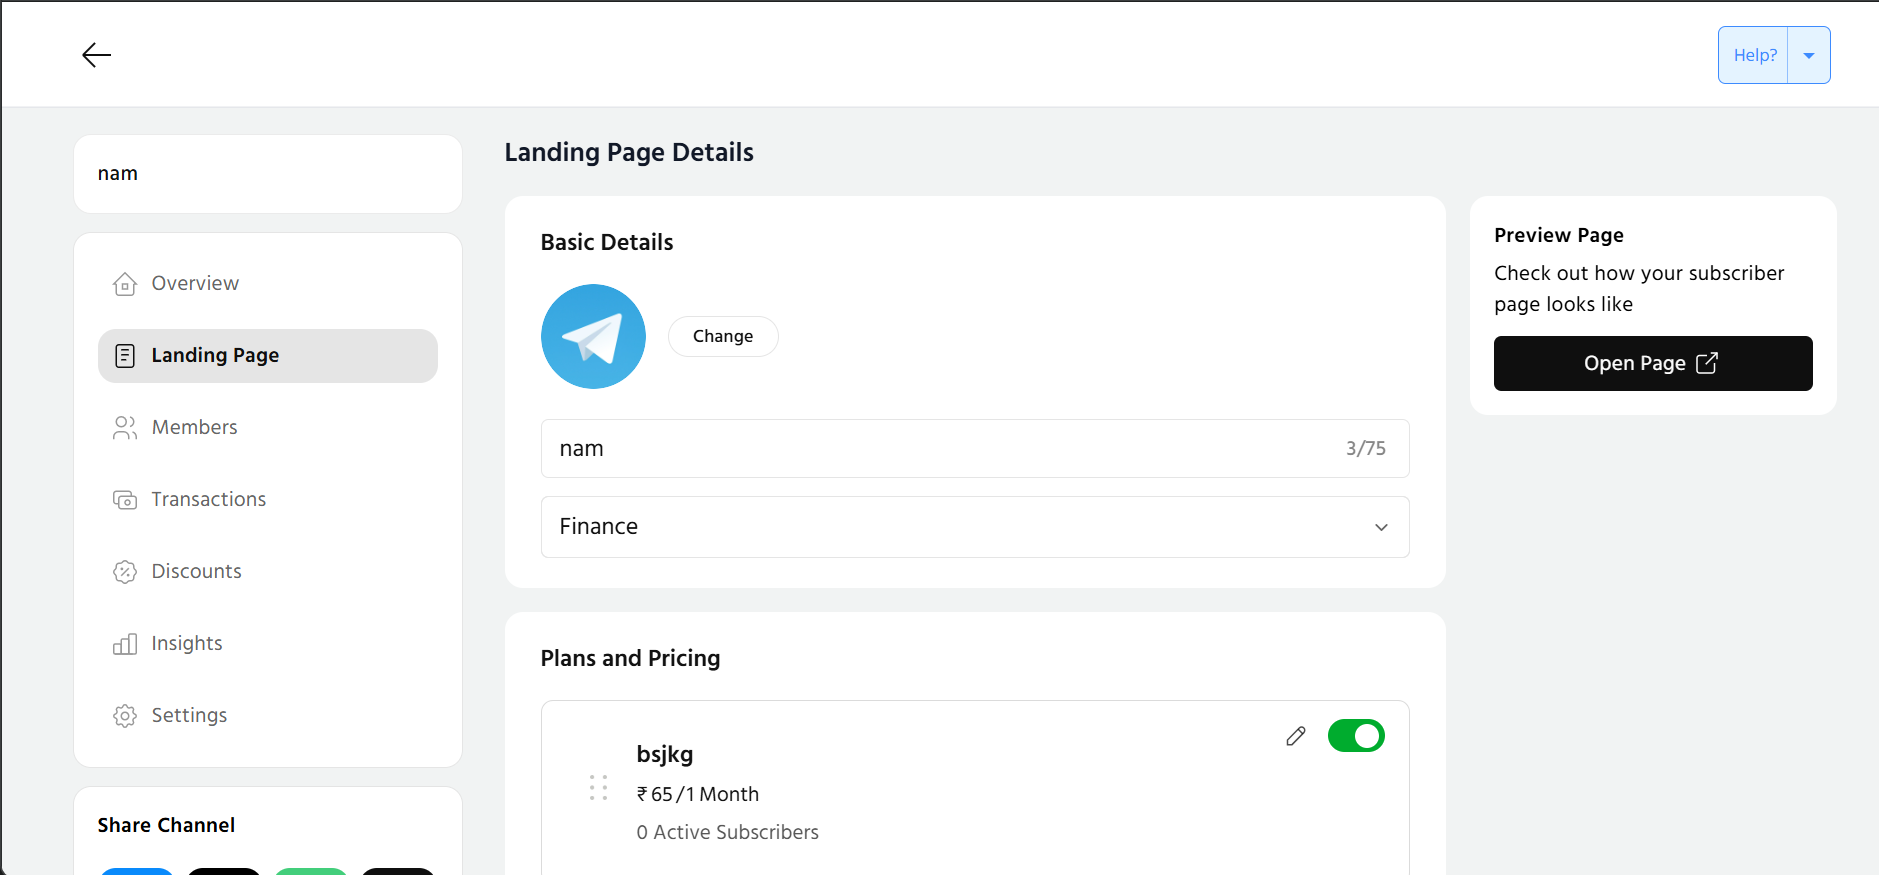The height and width of the screenshot is (875, 1879).
Task: Click the back arrow icon
Action: click(x=96, y=55)
